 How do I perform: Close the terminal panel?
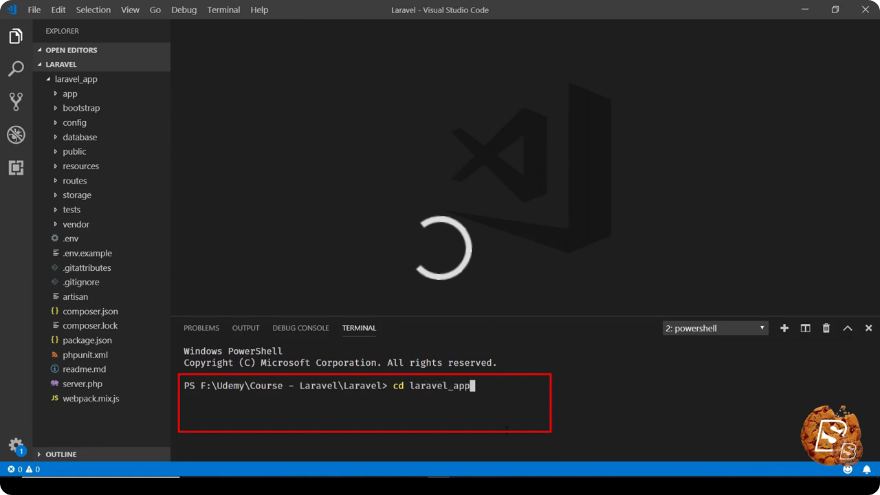tap(868, 328)
